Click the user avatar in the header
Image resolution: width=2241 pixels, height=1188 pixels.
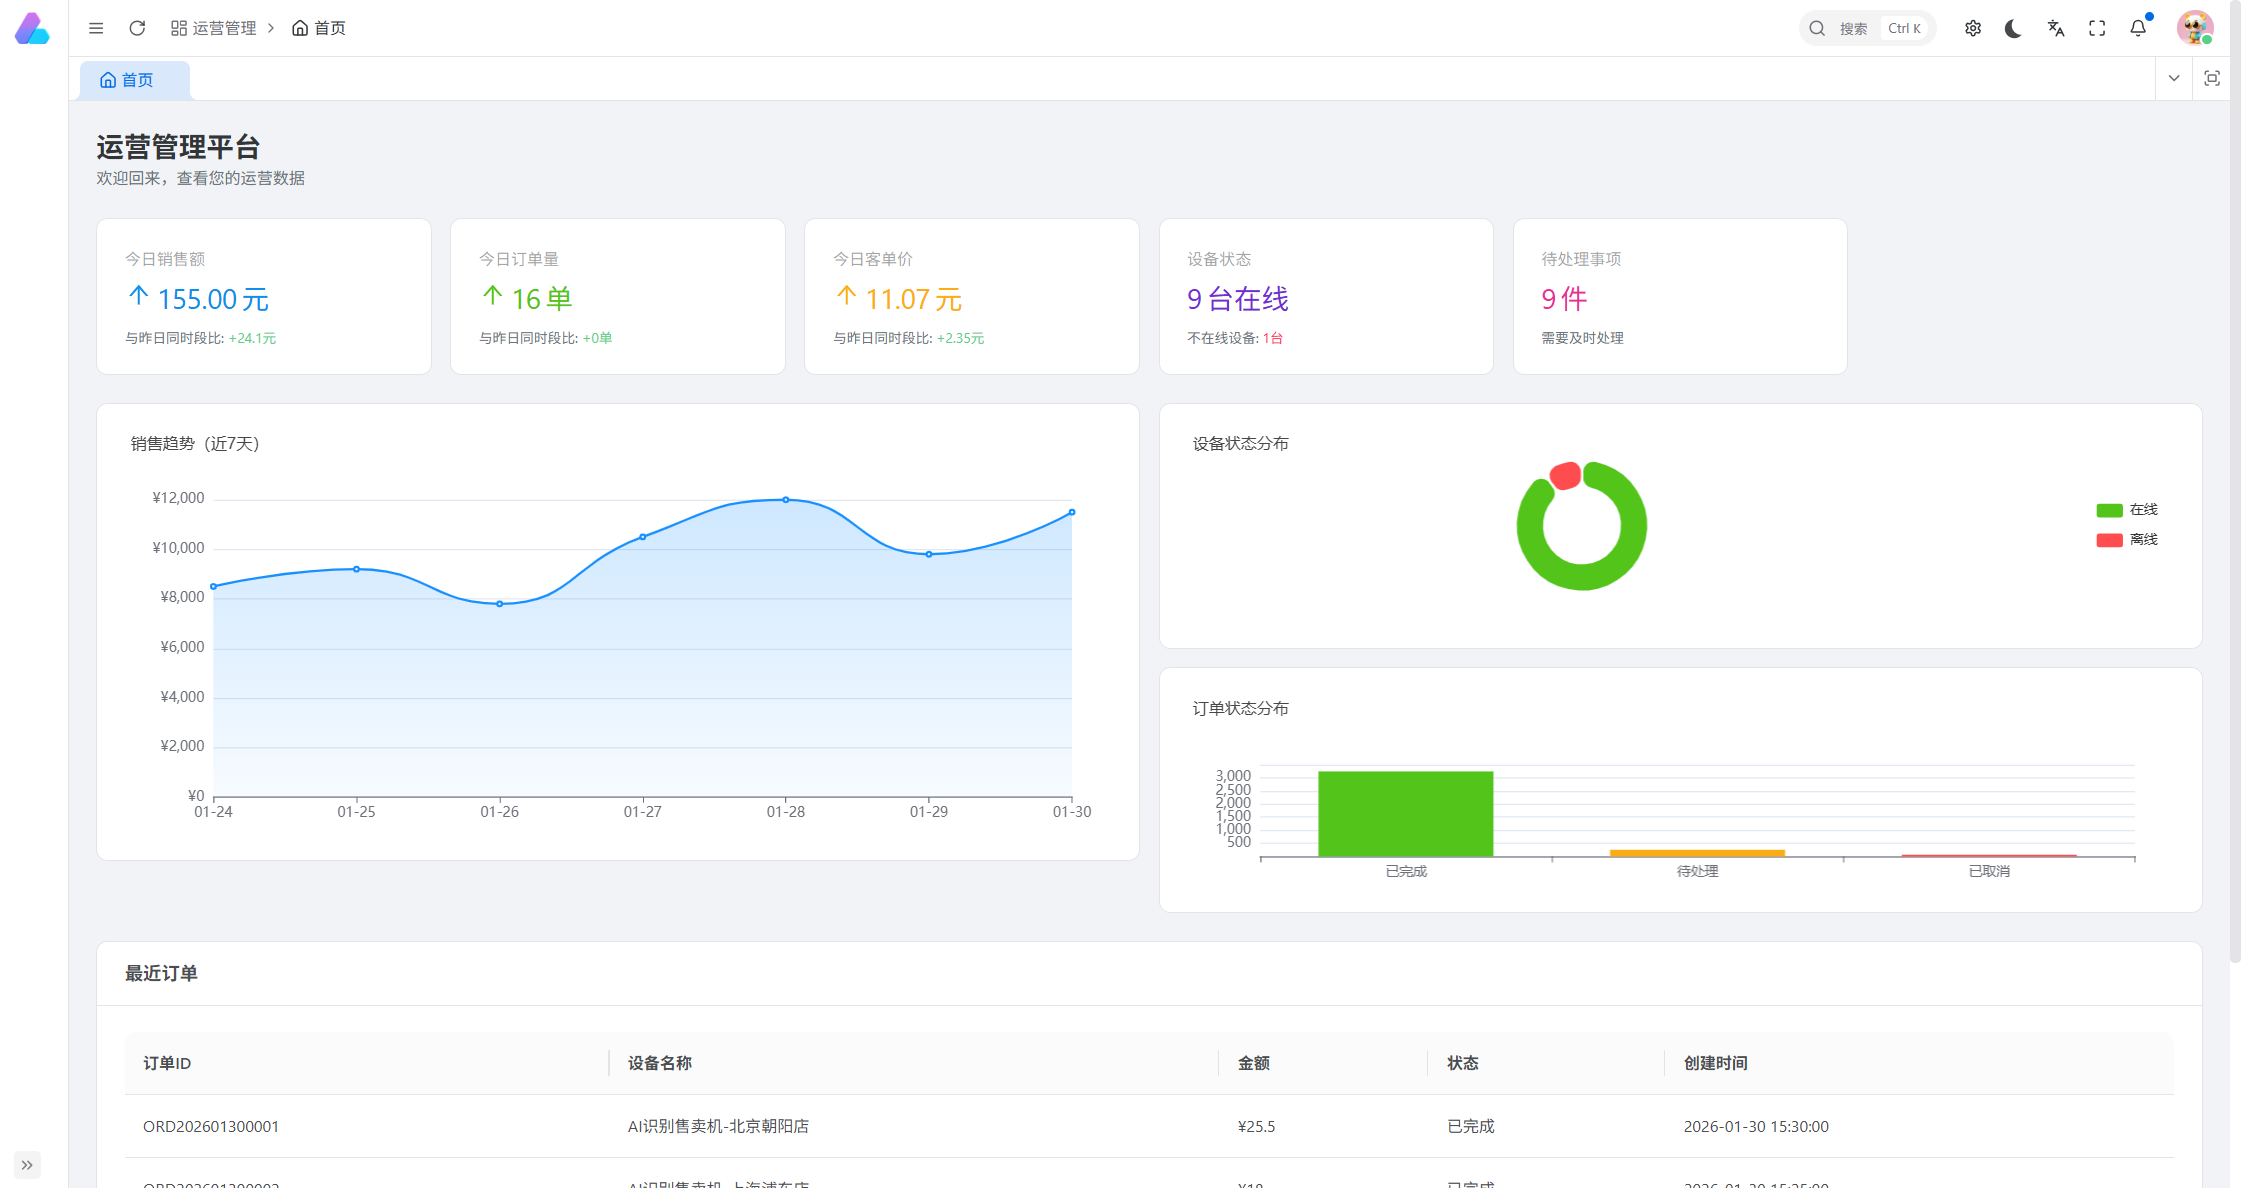point(2194,28)
